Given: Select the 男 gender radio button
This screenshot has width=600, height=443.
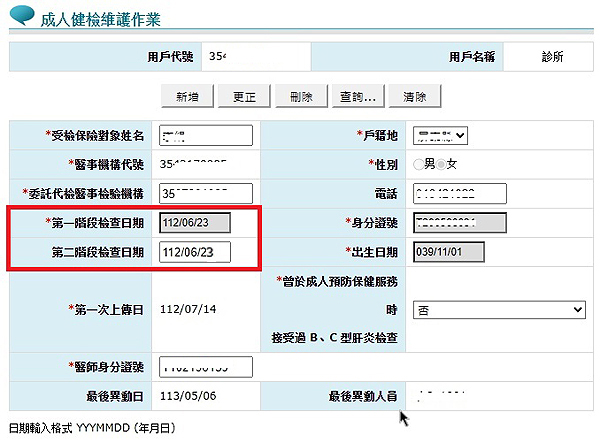Looking at the screenshot, I should [417, 164].
